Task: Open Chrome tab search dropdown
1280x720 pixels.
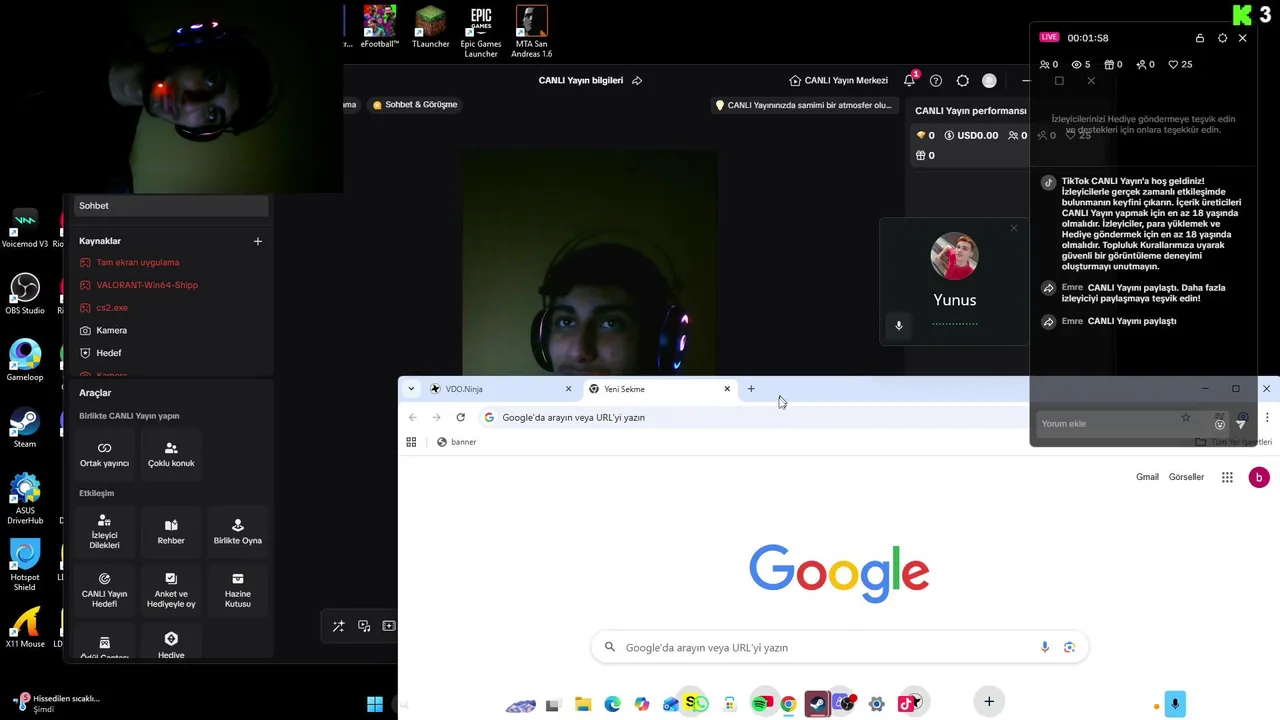Action: pos(411,389)
